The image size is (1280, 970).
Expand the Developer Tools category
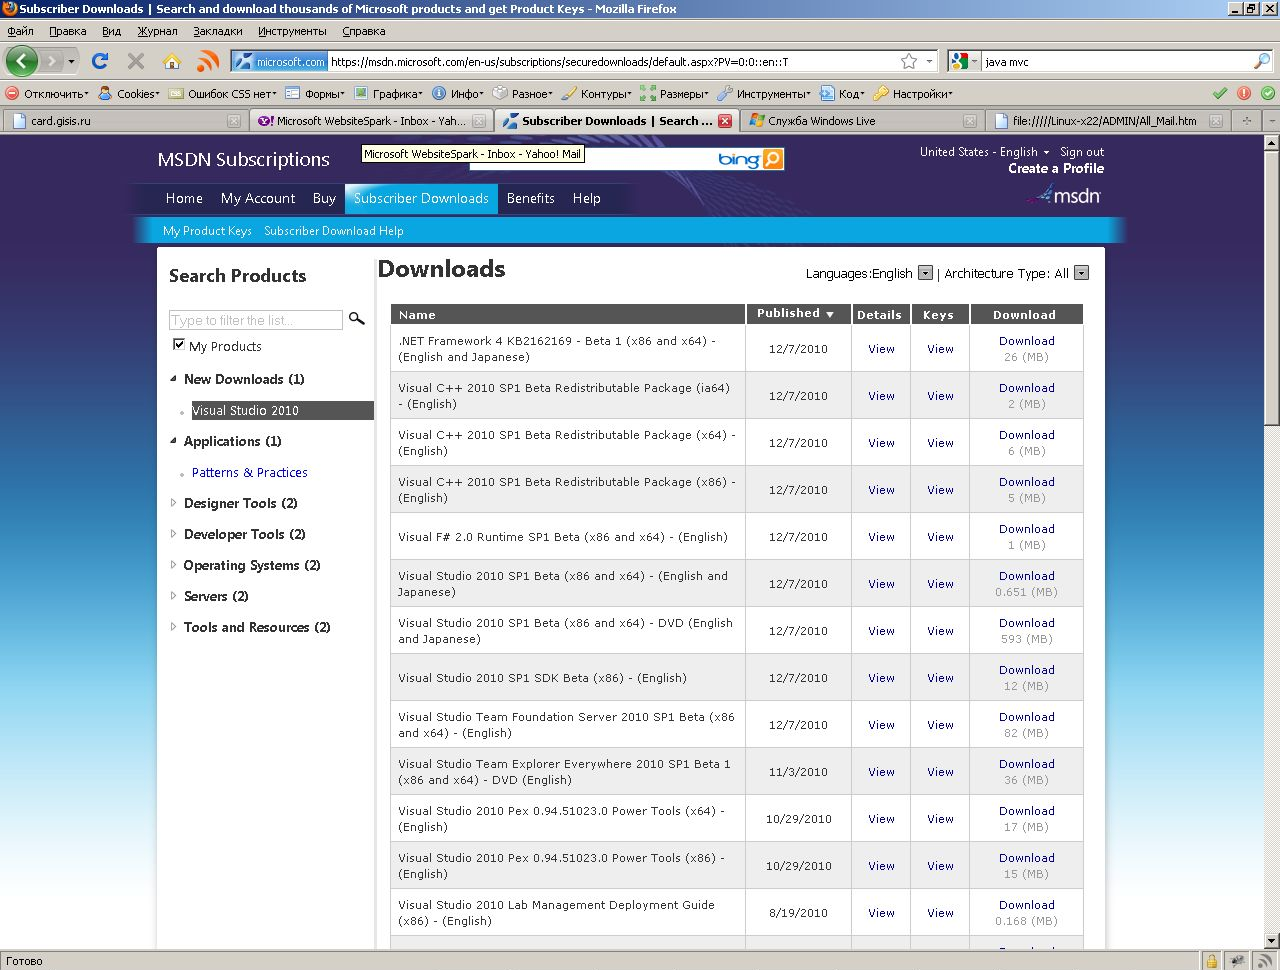click(173, 534)
